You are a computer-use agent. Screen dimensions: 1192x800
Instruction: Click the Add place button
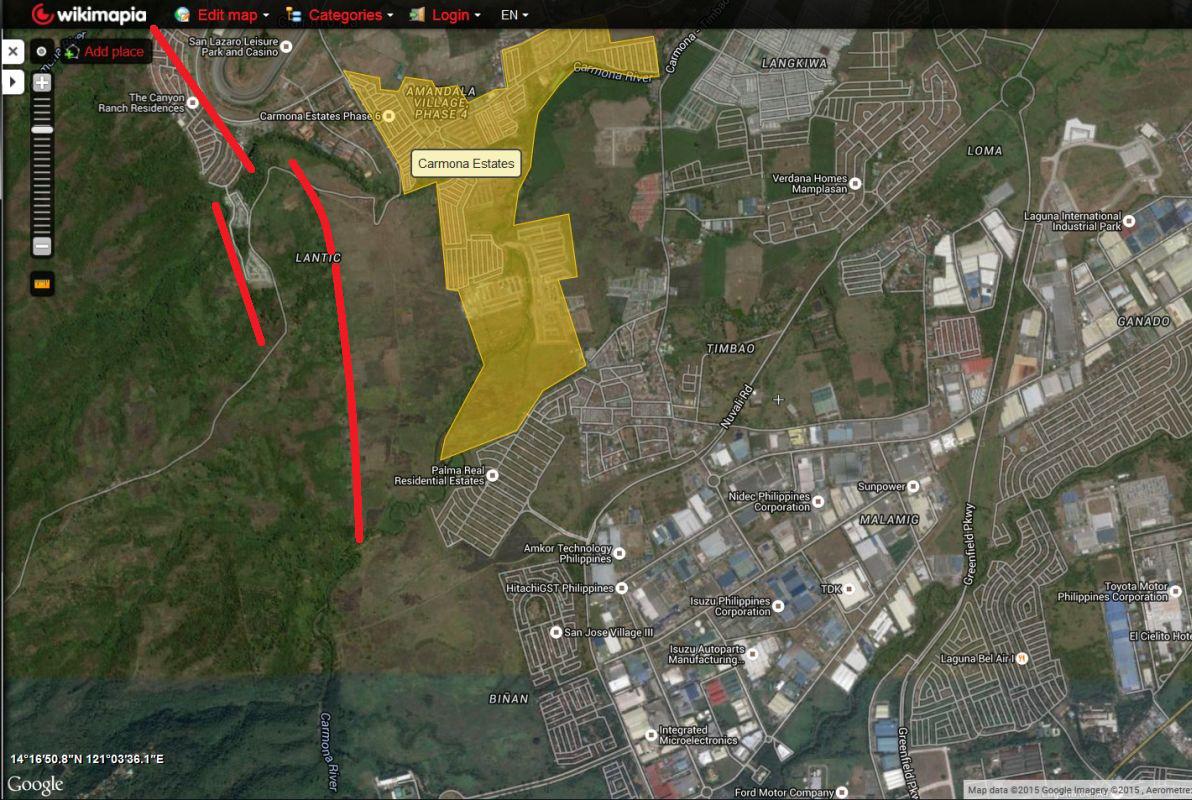(x=105, y=52)
